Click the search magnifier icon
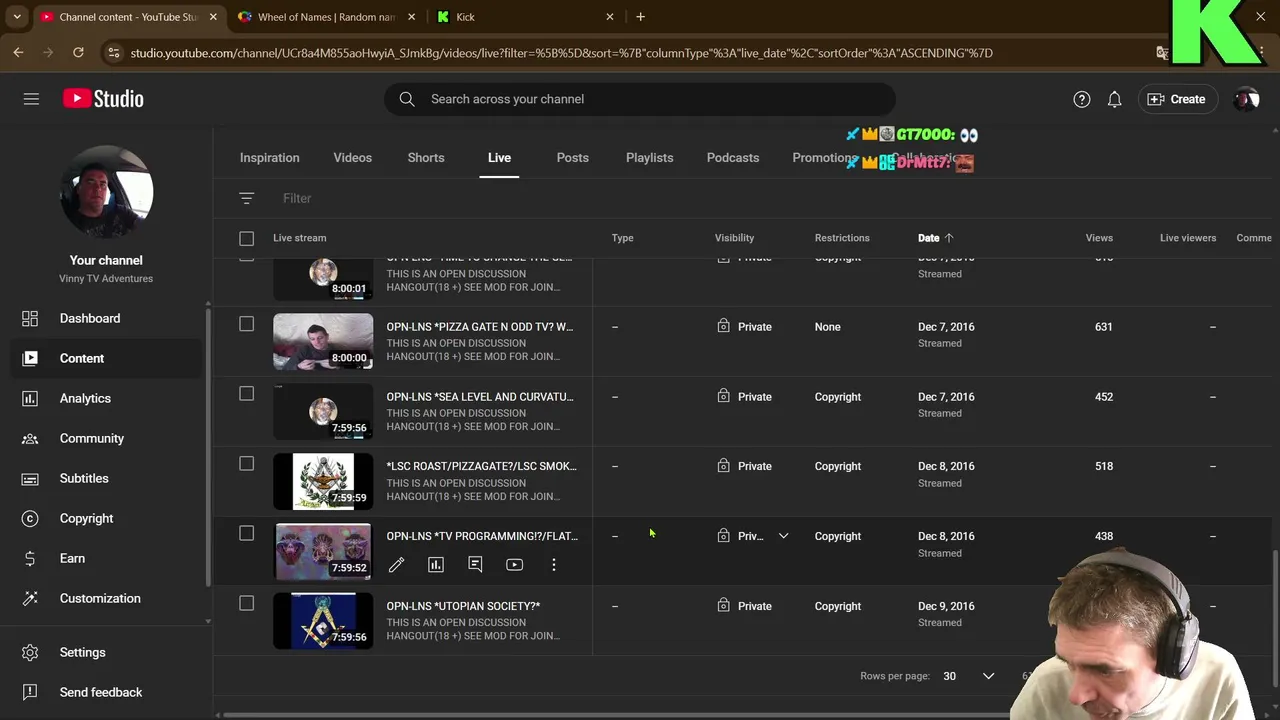Screen dimensions: 1280x720 click(407, 99)
